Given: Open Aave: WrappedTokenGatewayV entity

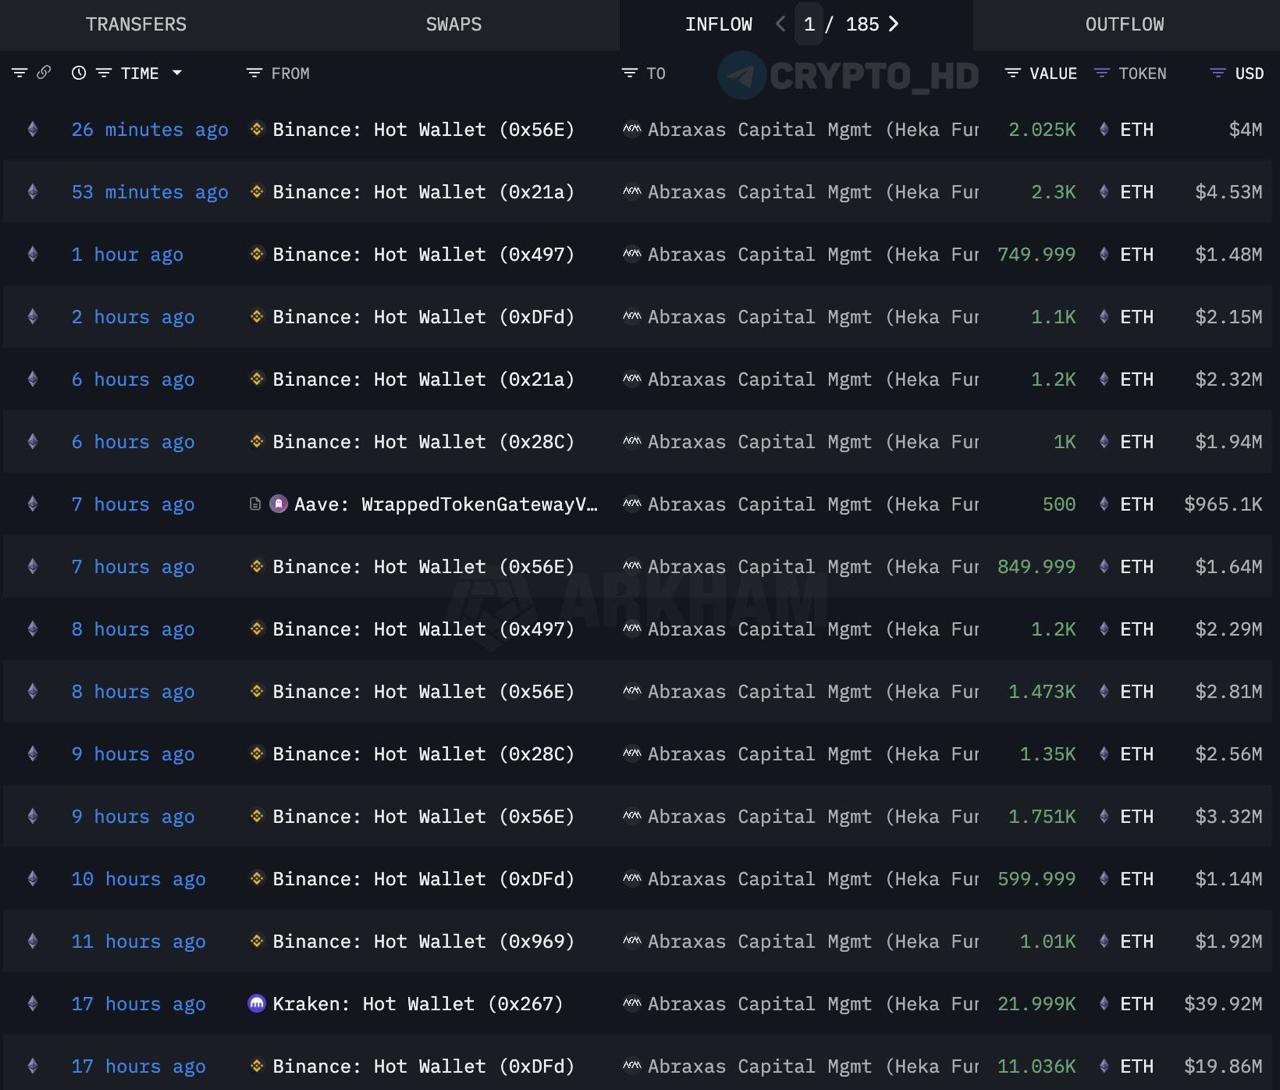Looking at the screenshot, I should 446,504.
